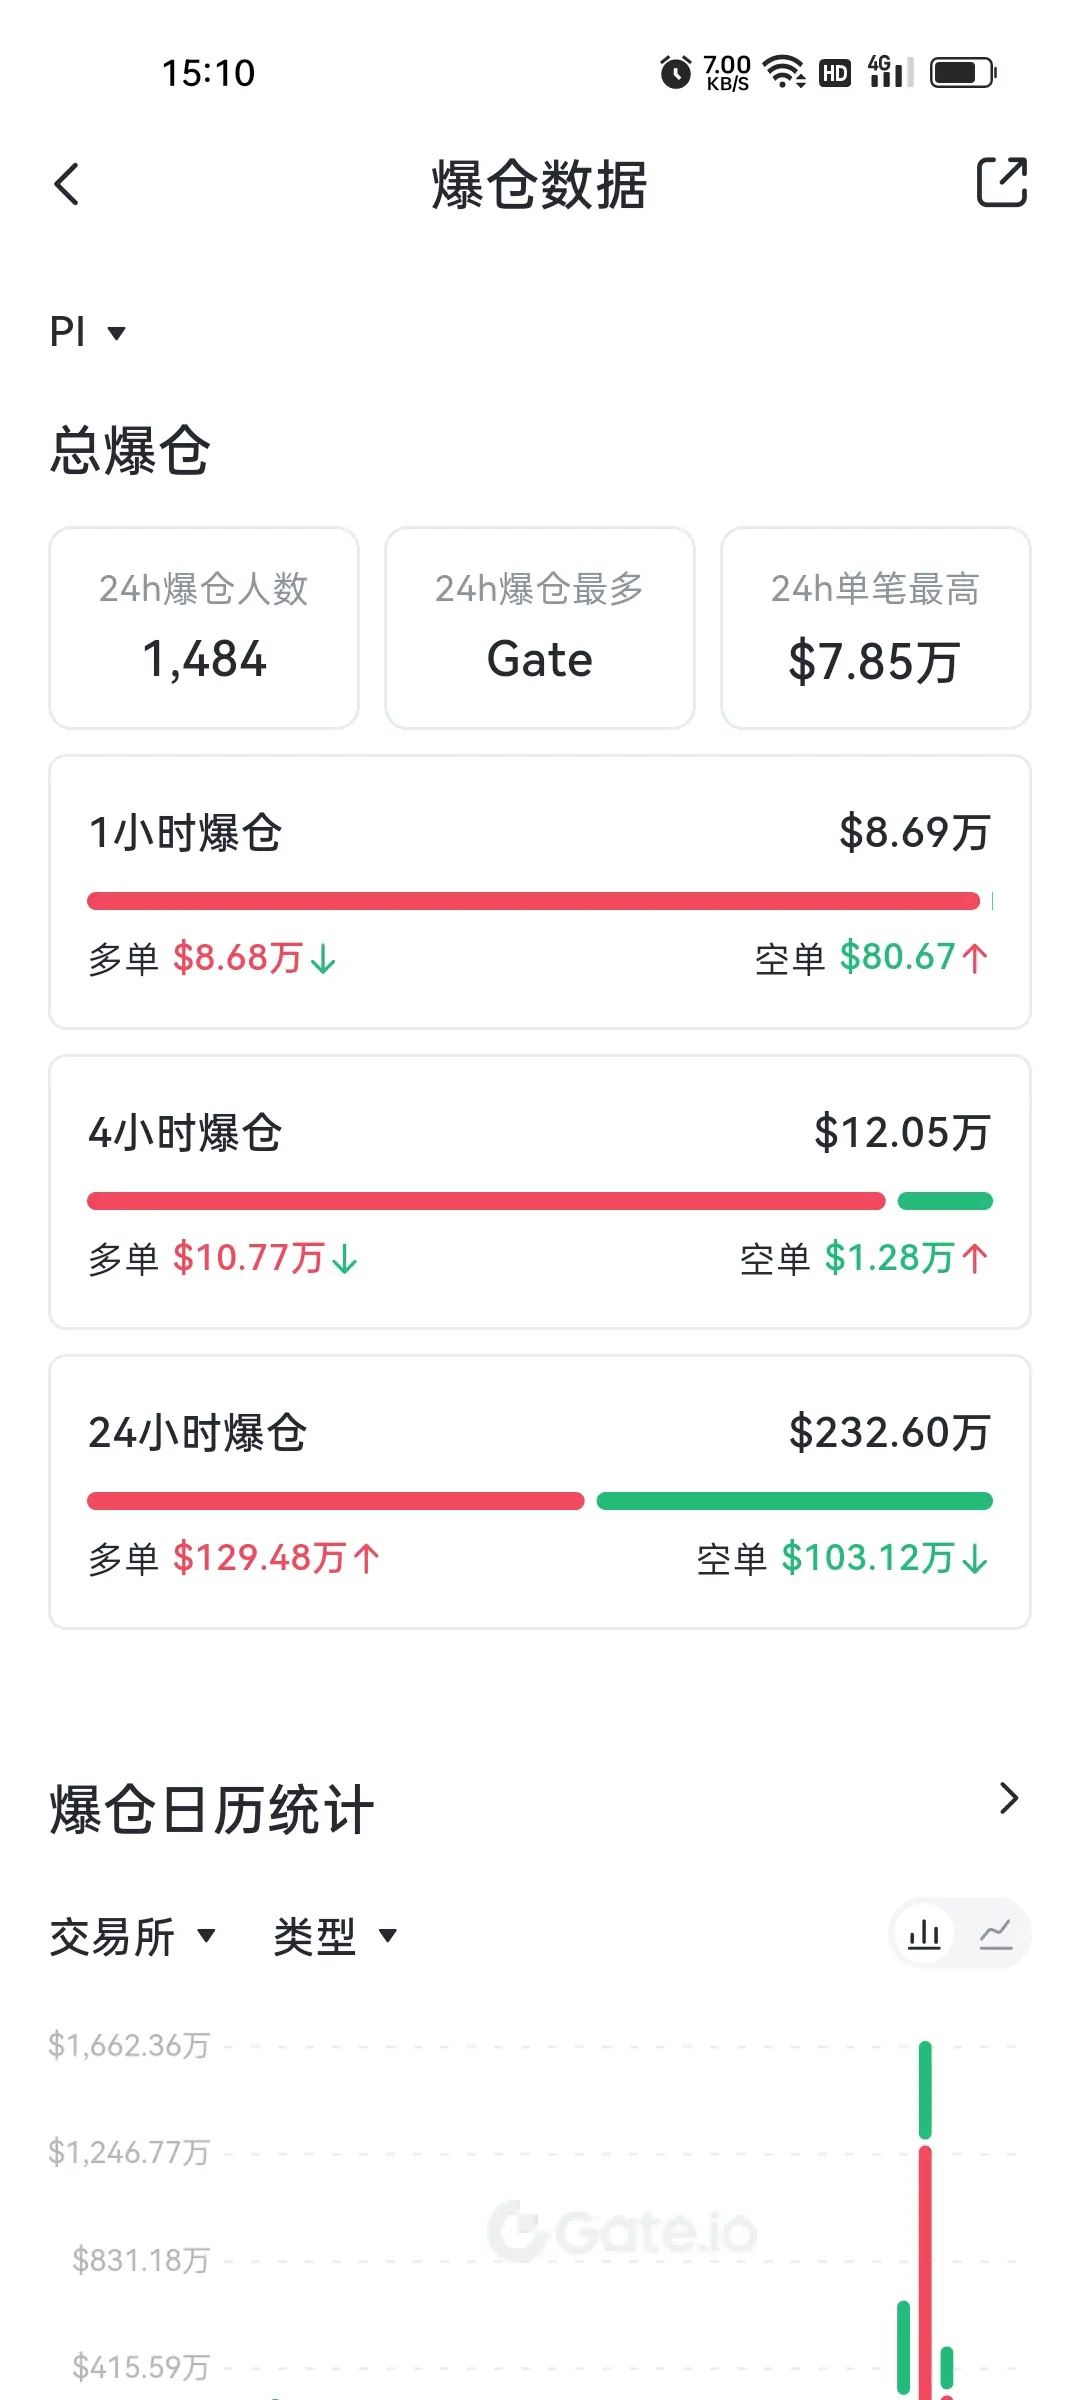Switch to line chart view
This screenshot has width=1080, height=2400.
click(x=996, y=1934)
